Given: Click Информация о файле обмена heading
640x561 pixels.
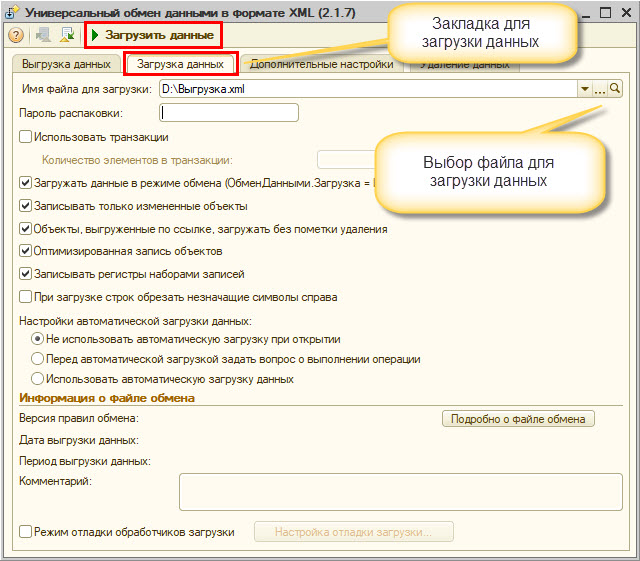Looking at the screenshot, I should tap(107, 398).
